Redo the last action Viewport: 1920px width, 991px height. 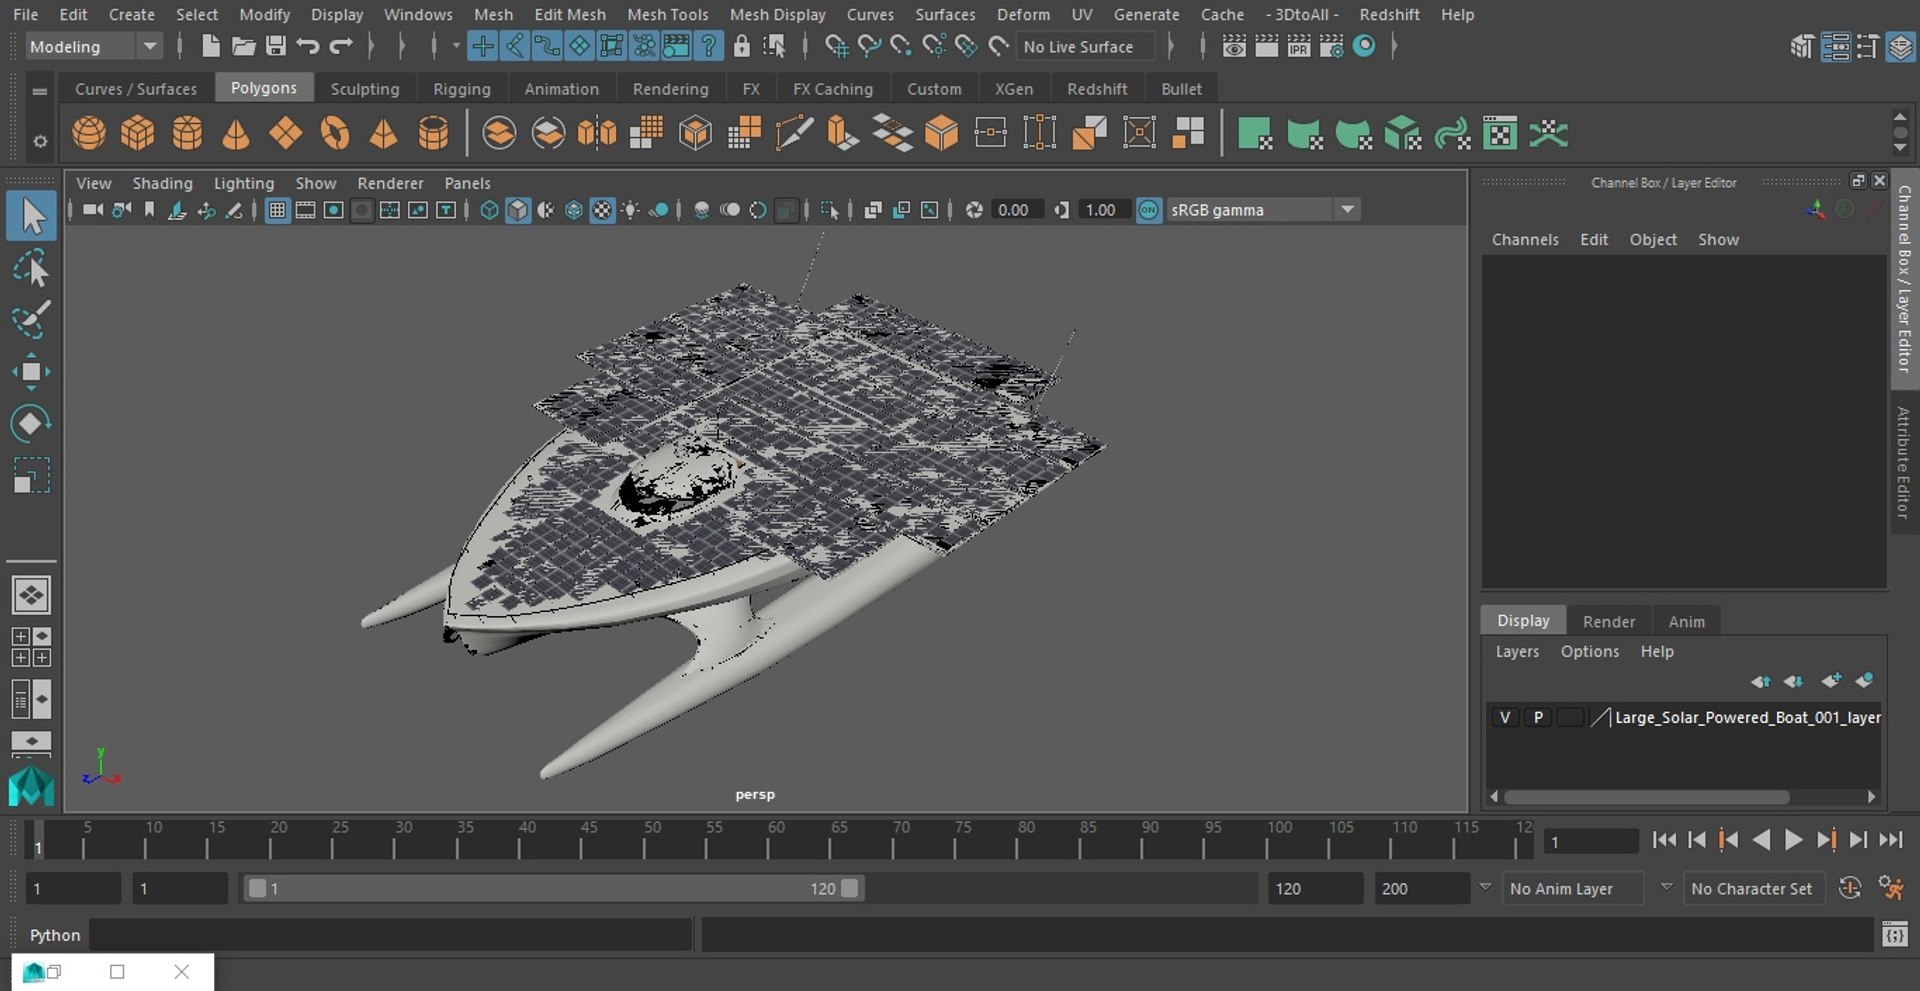point(341,46)
